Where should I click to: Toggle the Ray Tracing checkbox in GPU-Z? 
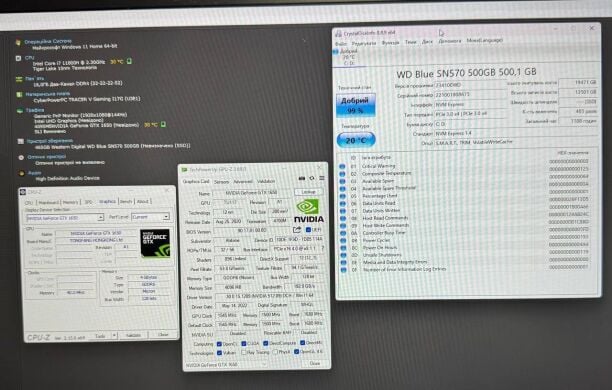[244, 353]
